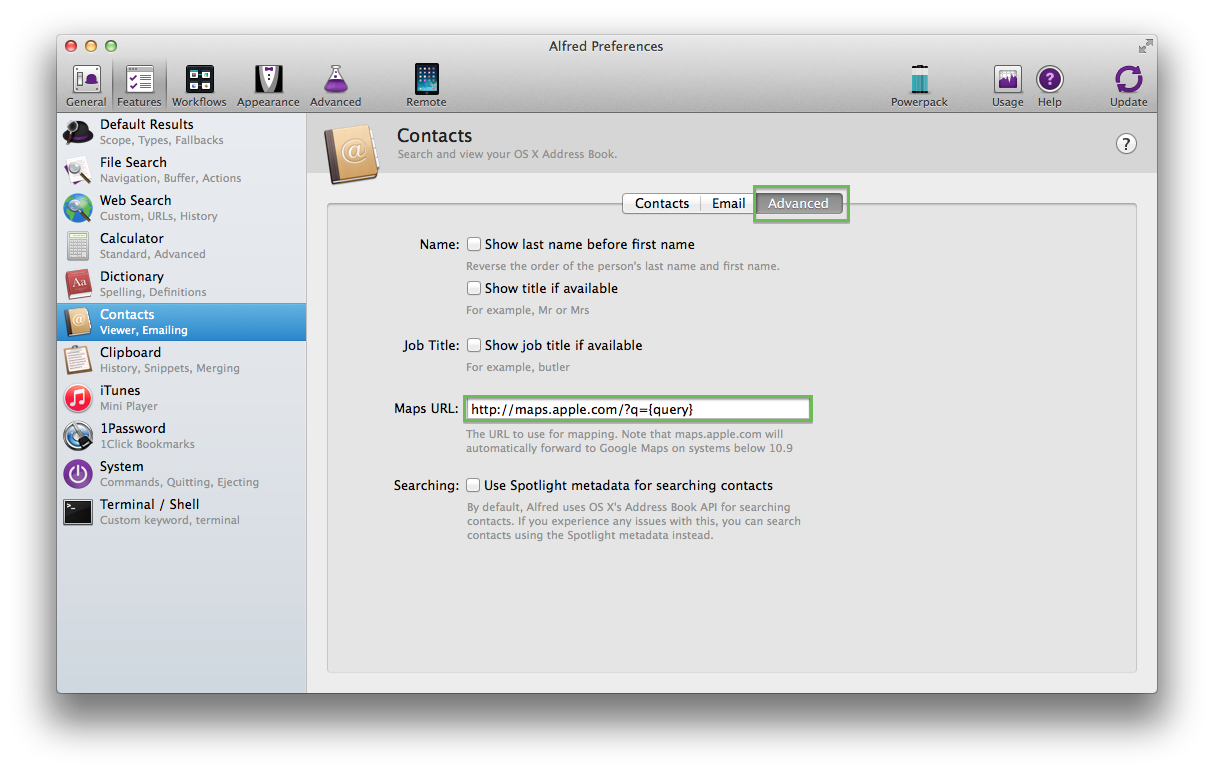Select the Calculator sidebar icon
Image resolution: width=1214 pixels, height=772 pixels.
point(79,246)
